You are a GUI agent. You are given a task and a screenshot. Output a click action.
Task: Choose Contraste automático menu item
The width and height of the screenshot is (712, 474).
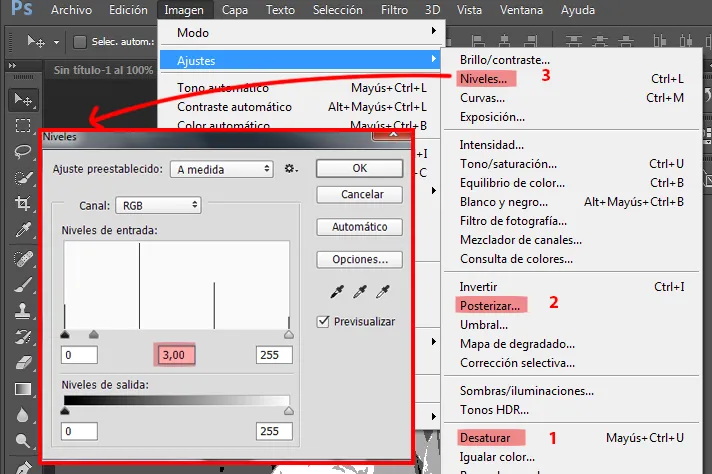pos(301,107)
